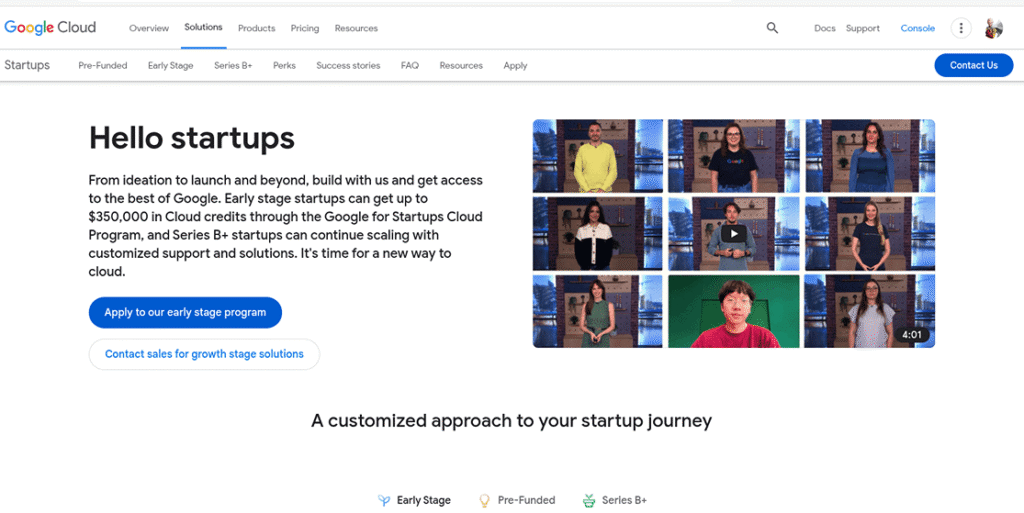Viewport: 1024px width, 513px height.
Task: Click the 4:01 video duration badge
Action: point(912,335)
